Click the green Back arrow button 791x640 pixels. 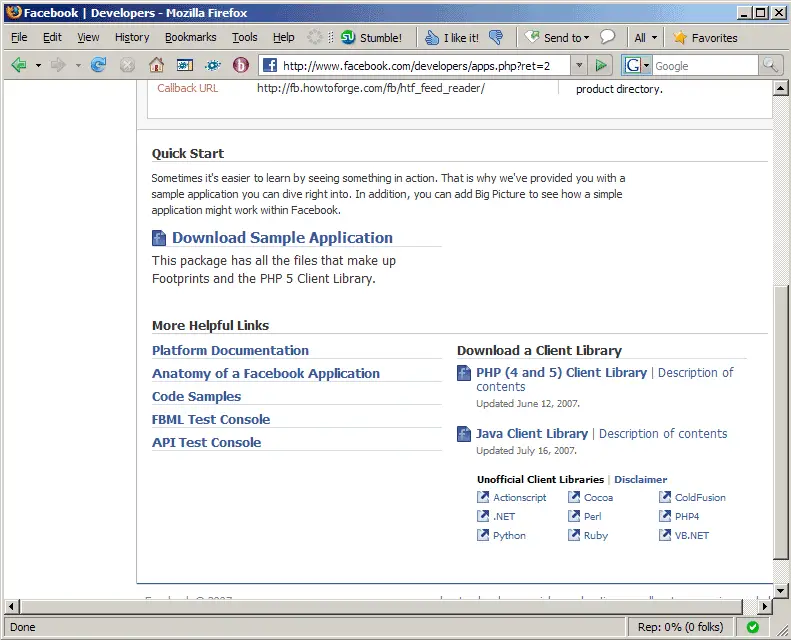point(19,65)
